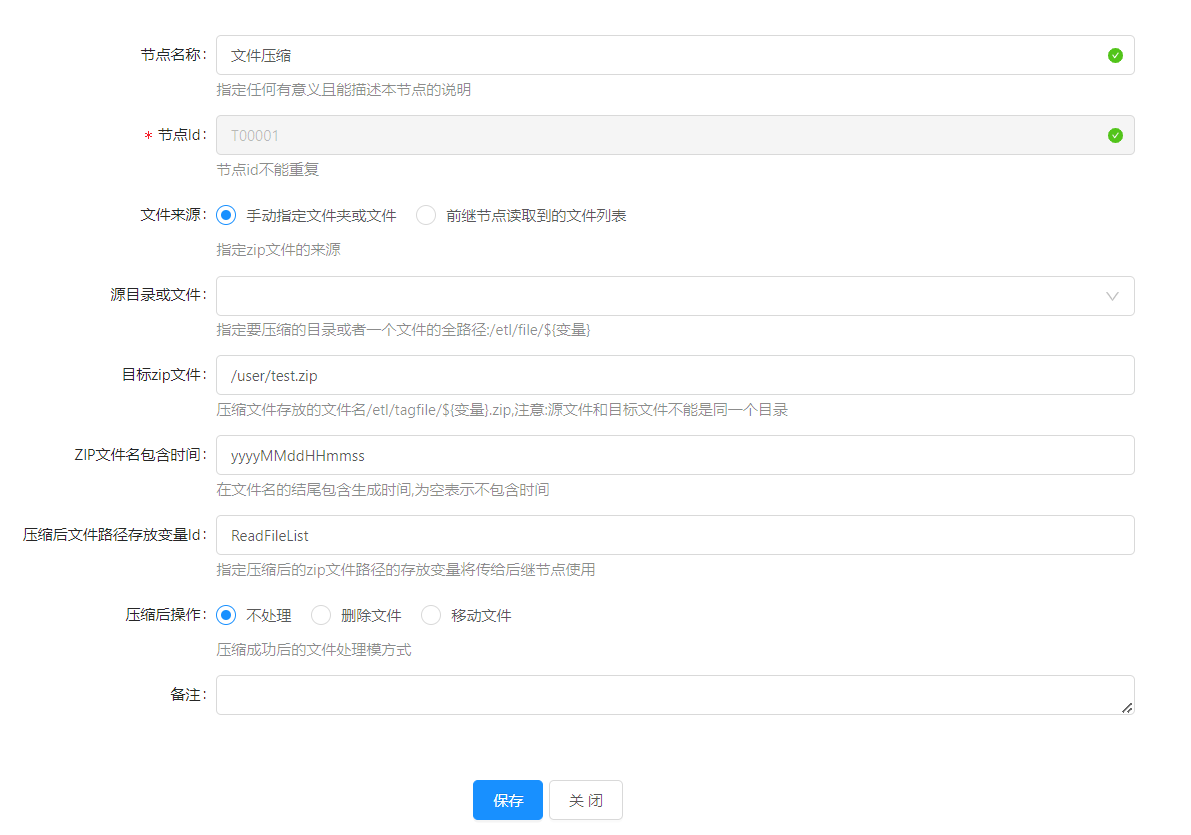
Task: Click the resize handle of 备注 textarea
Action: coord(1126,707)
